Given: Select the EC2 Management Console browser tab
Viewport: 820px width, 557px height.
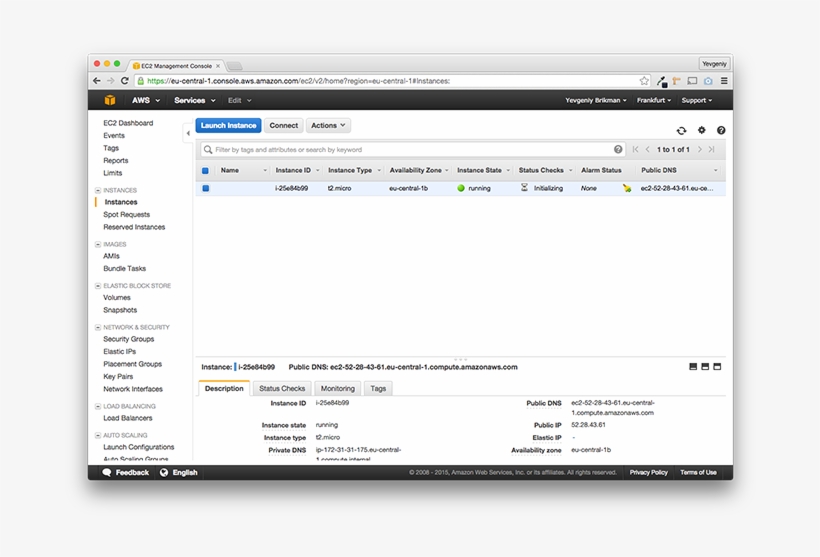Looking at the screenshot, I should [x=176, y=66].
